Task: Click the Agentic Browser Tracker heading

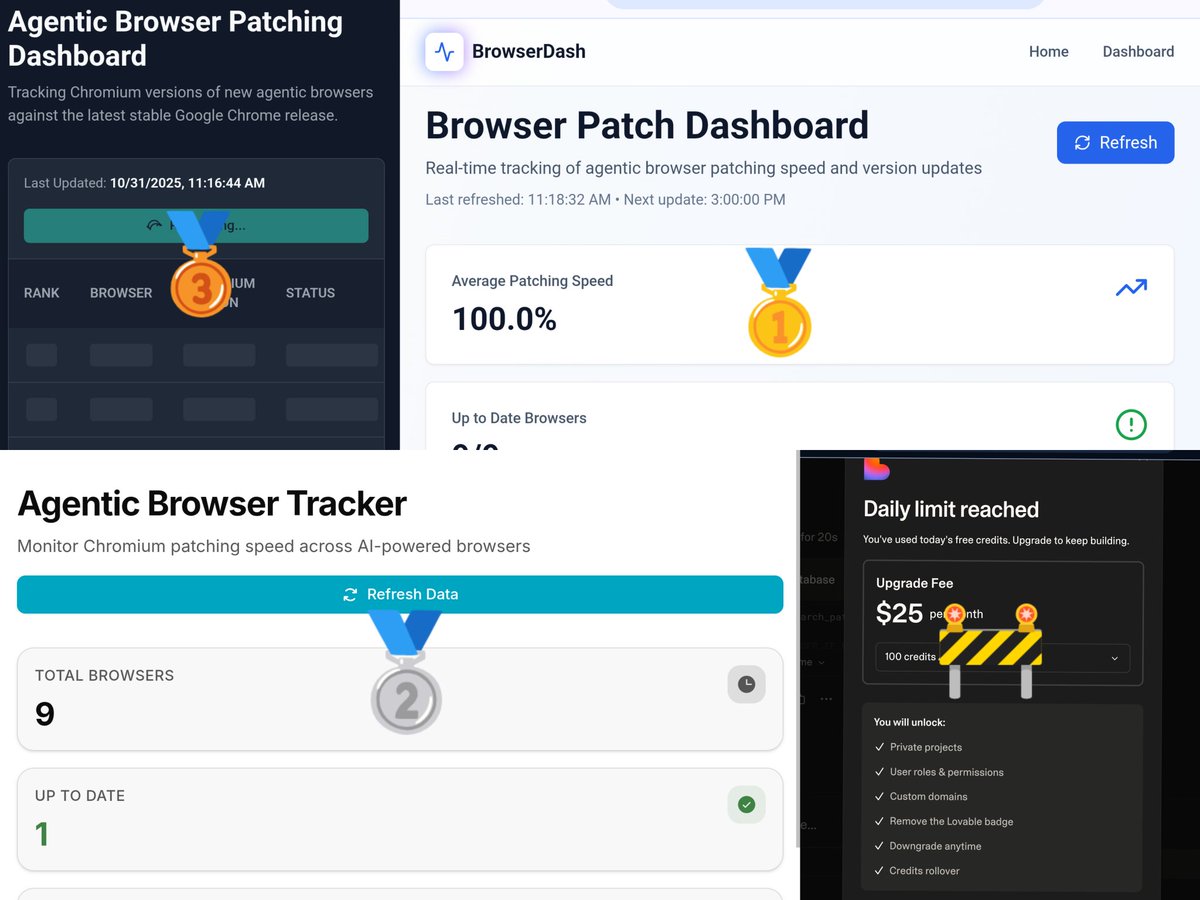Action: tap(212, 503)
